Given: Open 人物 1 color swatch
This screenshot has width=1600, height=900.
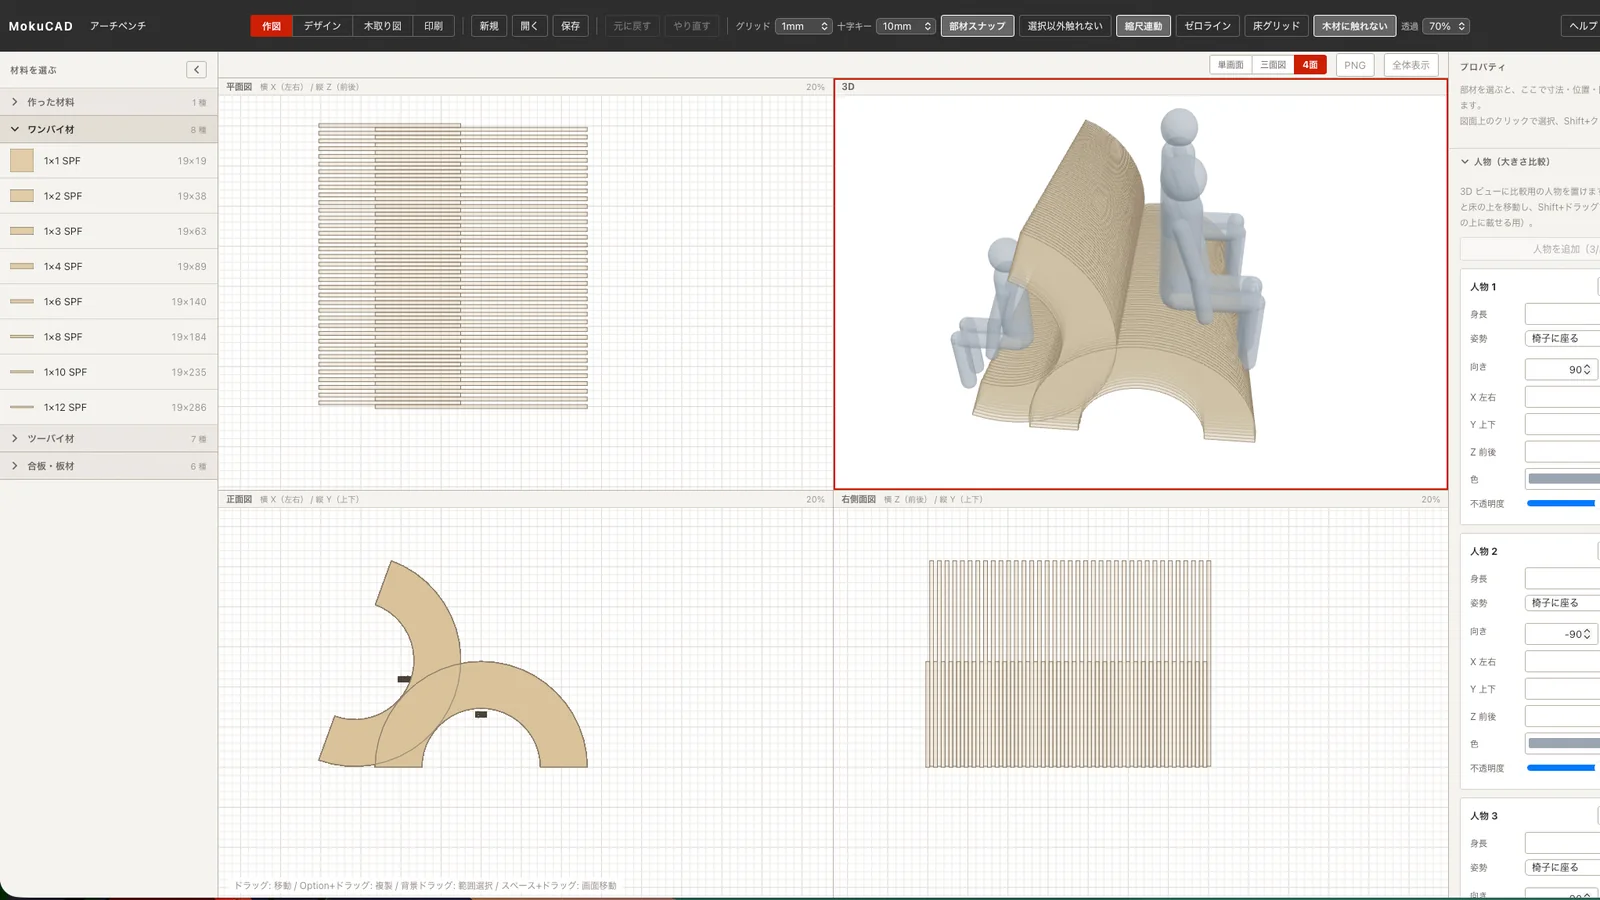Looking at the screenshot, I should [1563, 479].
